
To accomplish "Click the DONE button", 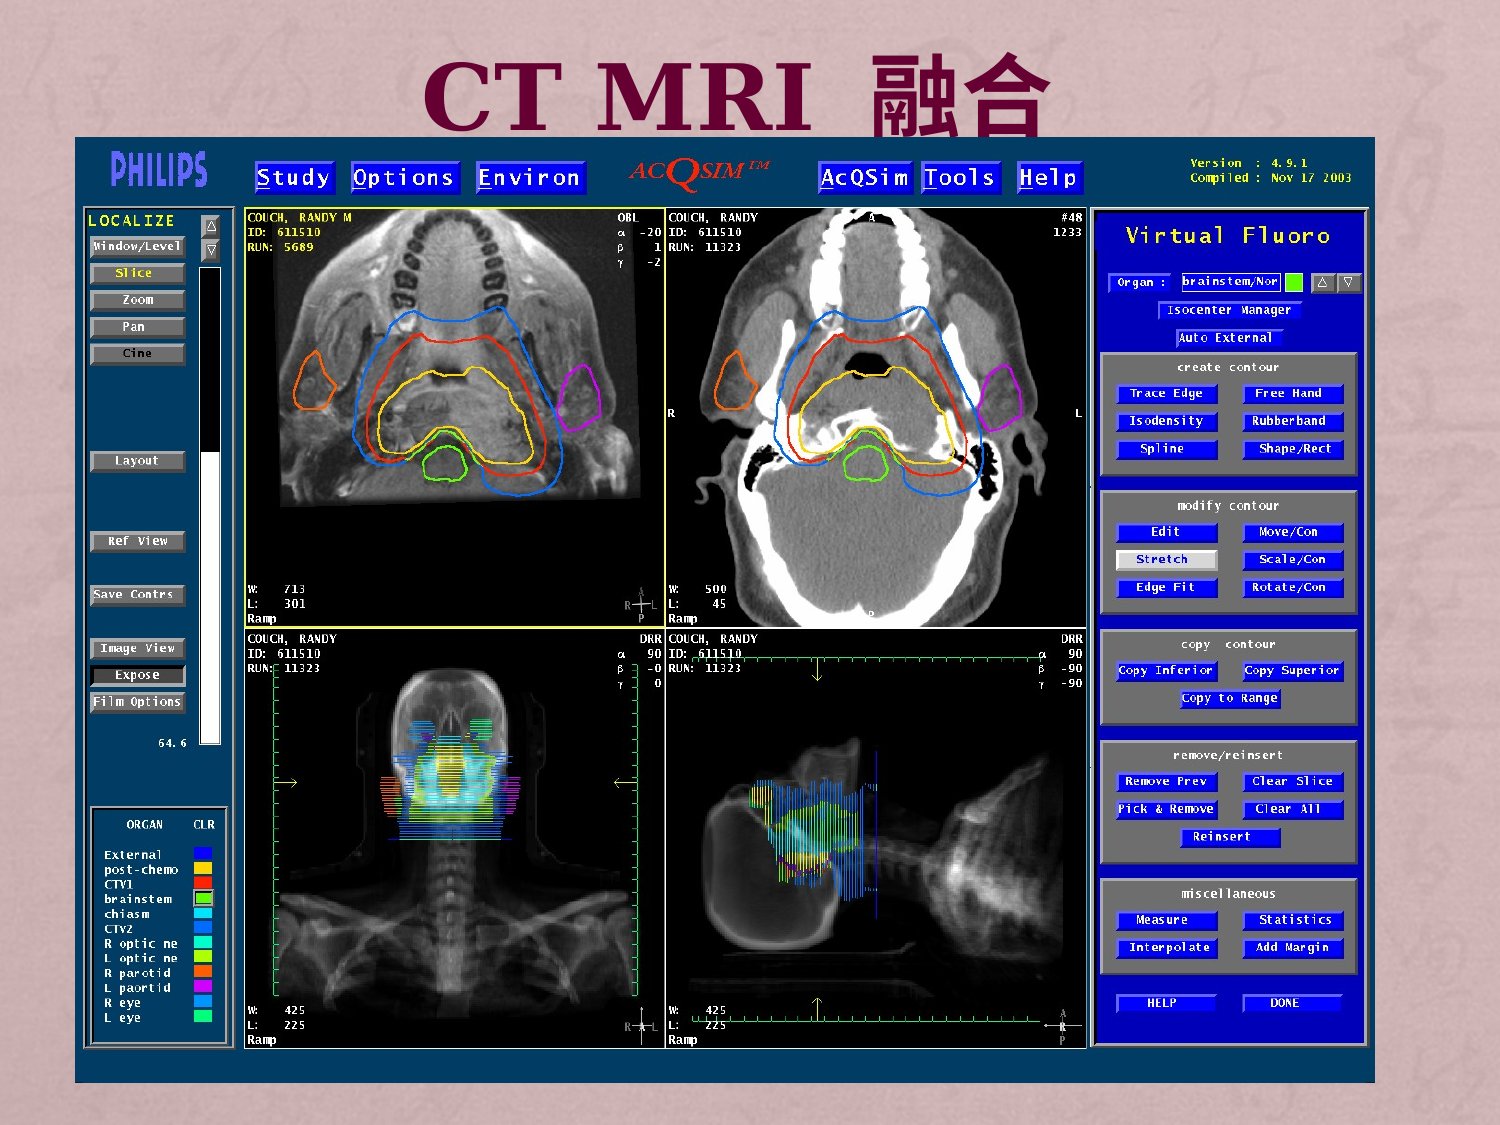I will point(1293,1003).
